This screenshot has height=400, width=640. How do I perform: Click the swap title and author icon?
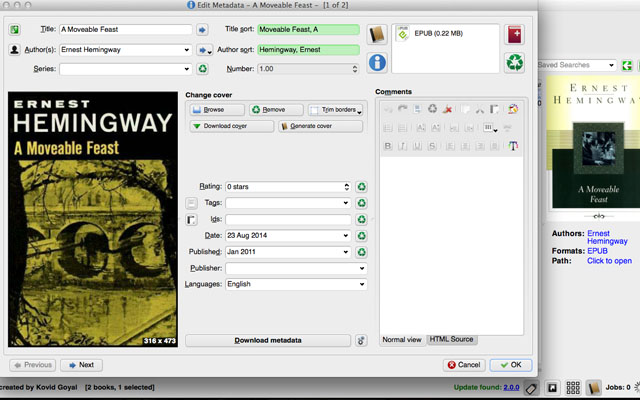(x=15, y=29)
